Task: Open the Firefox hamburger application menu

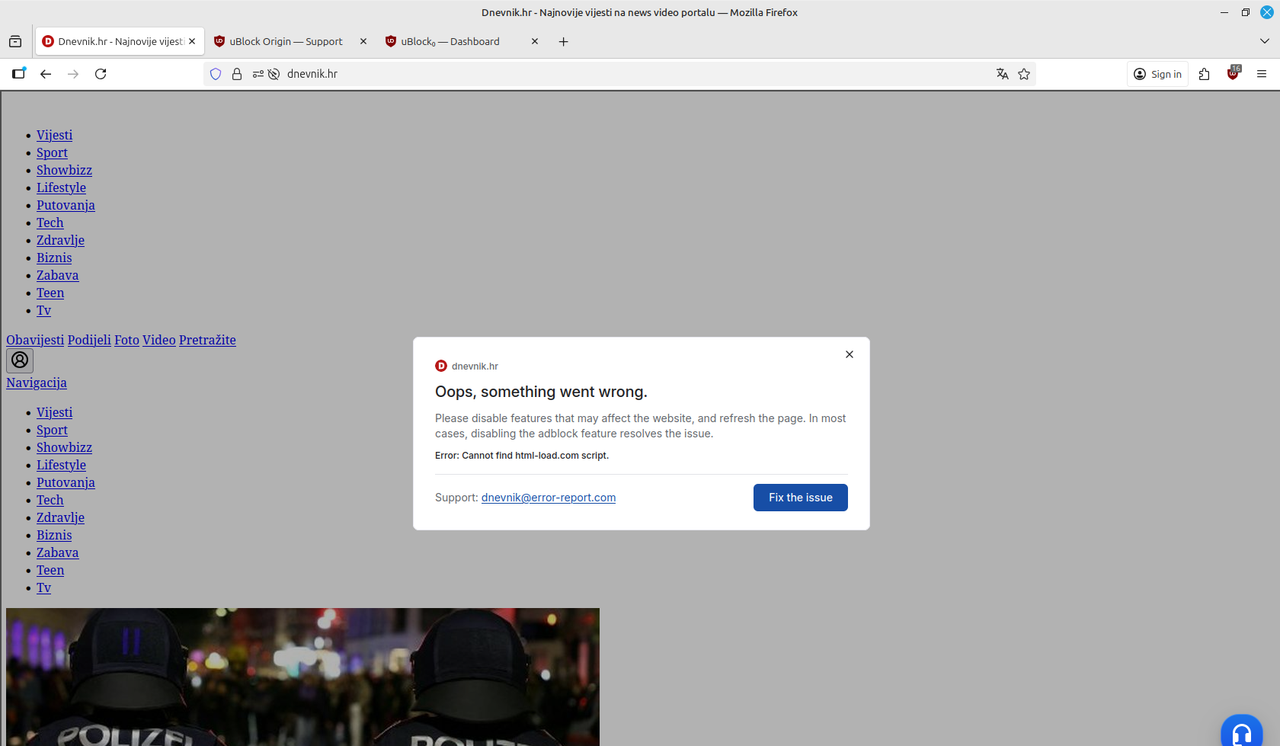Action: pos(1261,74)
